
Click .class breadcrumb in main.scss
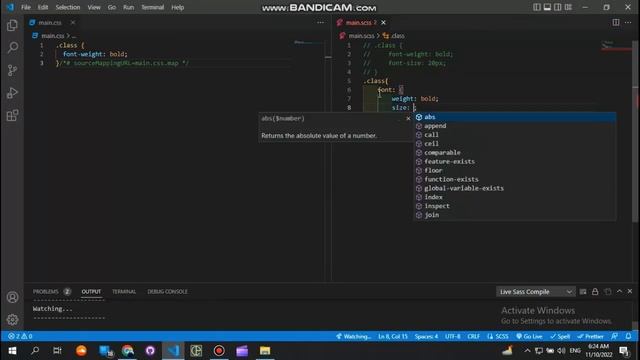coord(394,36)
